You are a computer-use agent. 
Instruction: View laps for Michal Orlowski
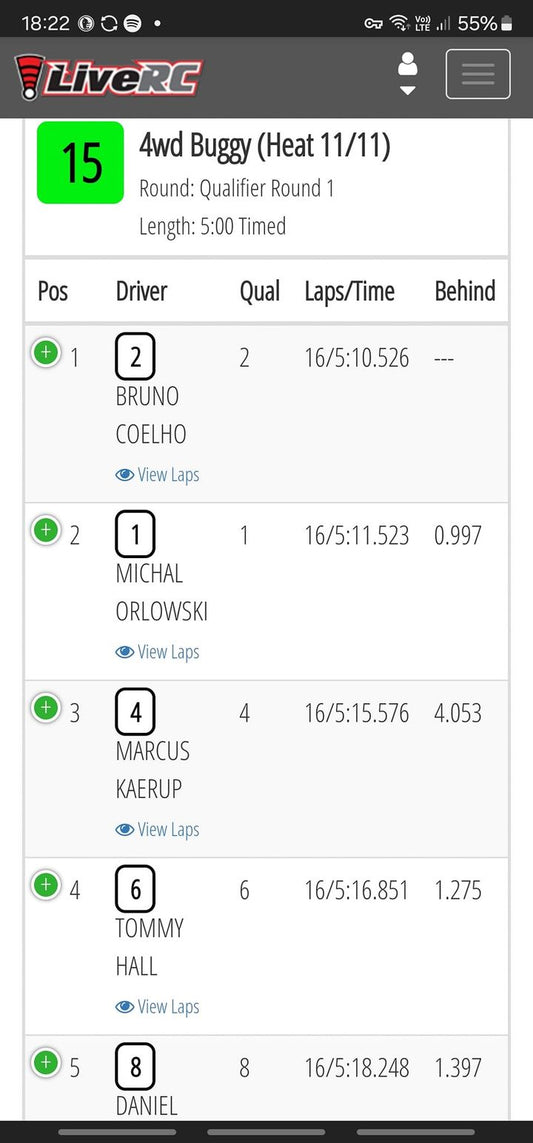coord(157,652)
